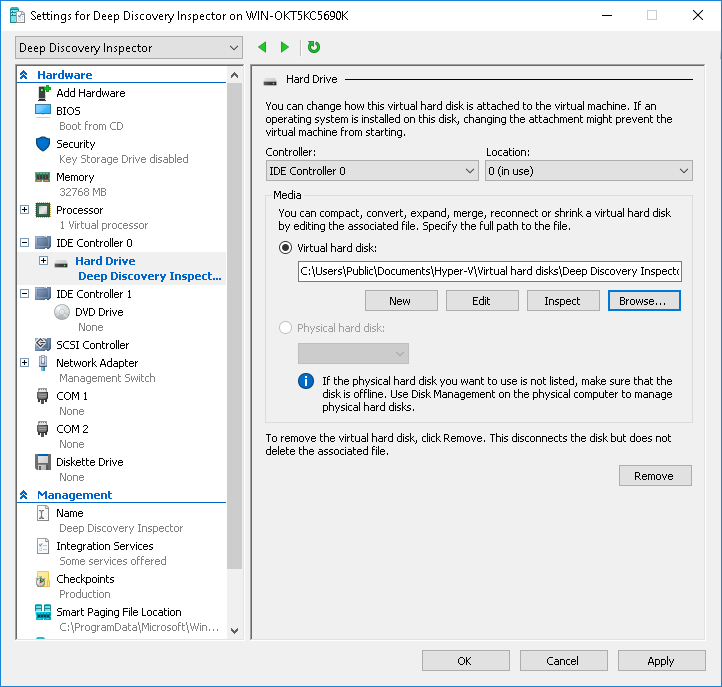Viewport: 722px width, 687px height.
Task: Expand the Network Adapter tree node
Action: pos(25,363)
